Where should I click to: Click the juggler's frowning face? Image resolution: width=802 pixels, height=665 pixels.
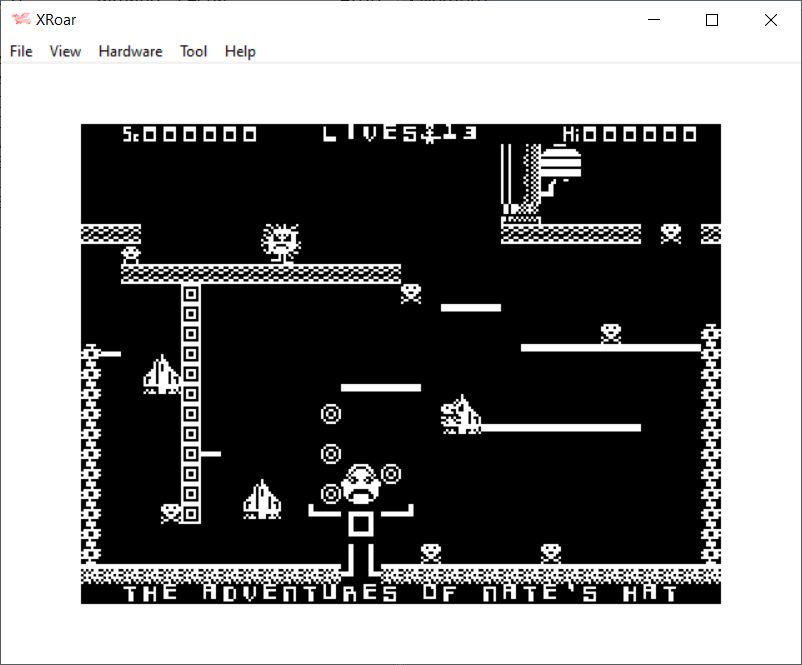361,486
